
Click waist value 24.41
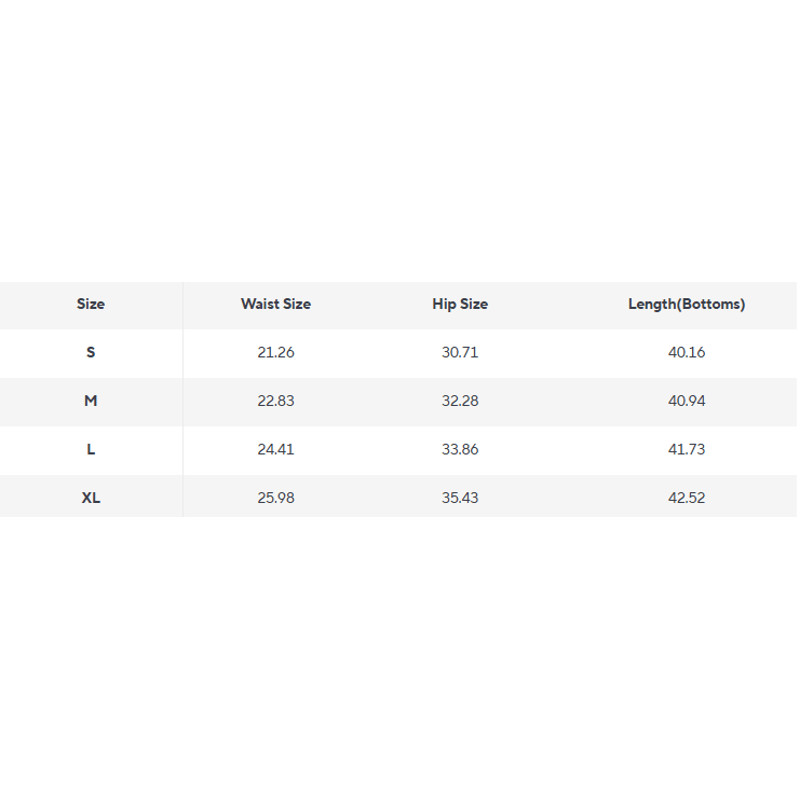[276, 449]
